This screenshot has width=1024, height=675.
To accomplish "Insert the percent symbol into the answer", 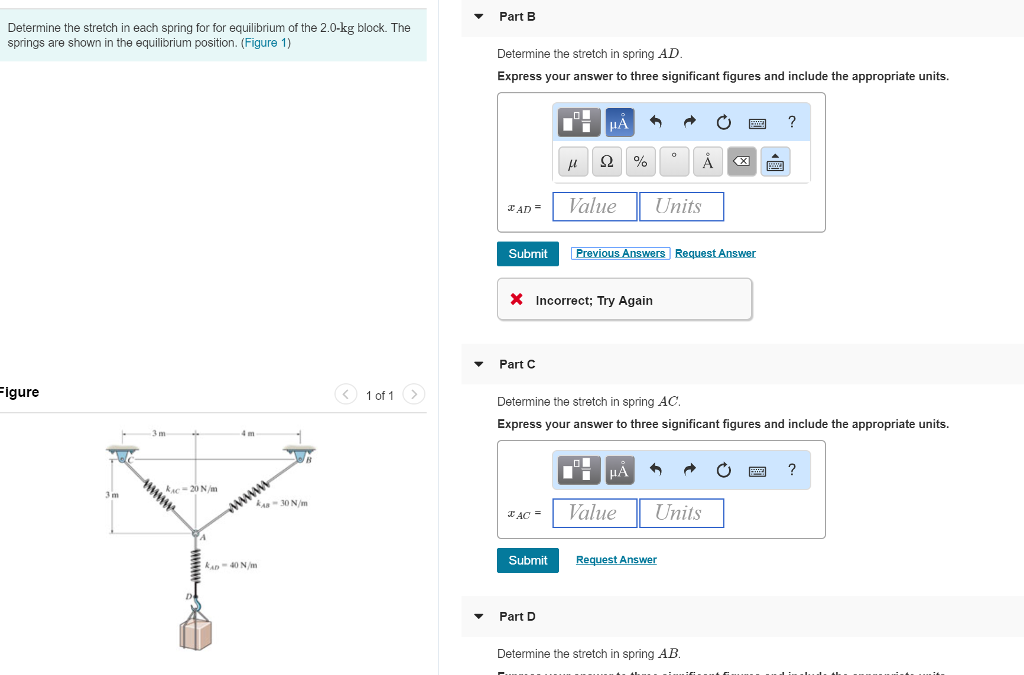I will click(x=640, y=161).
